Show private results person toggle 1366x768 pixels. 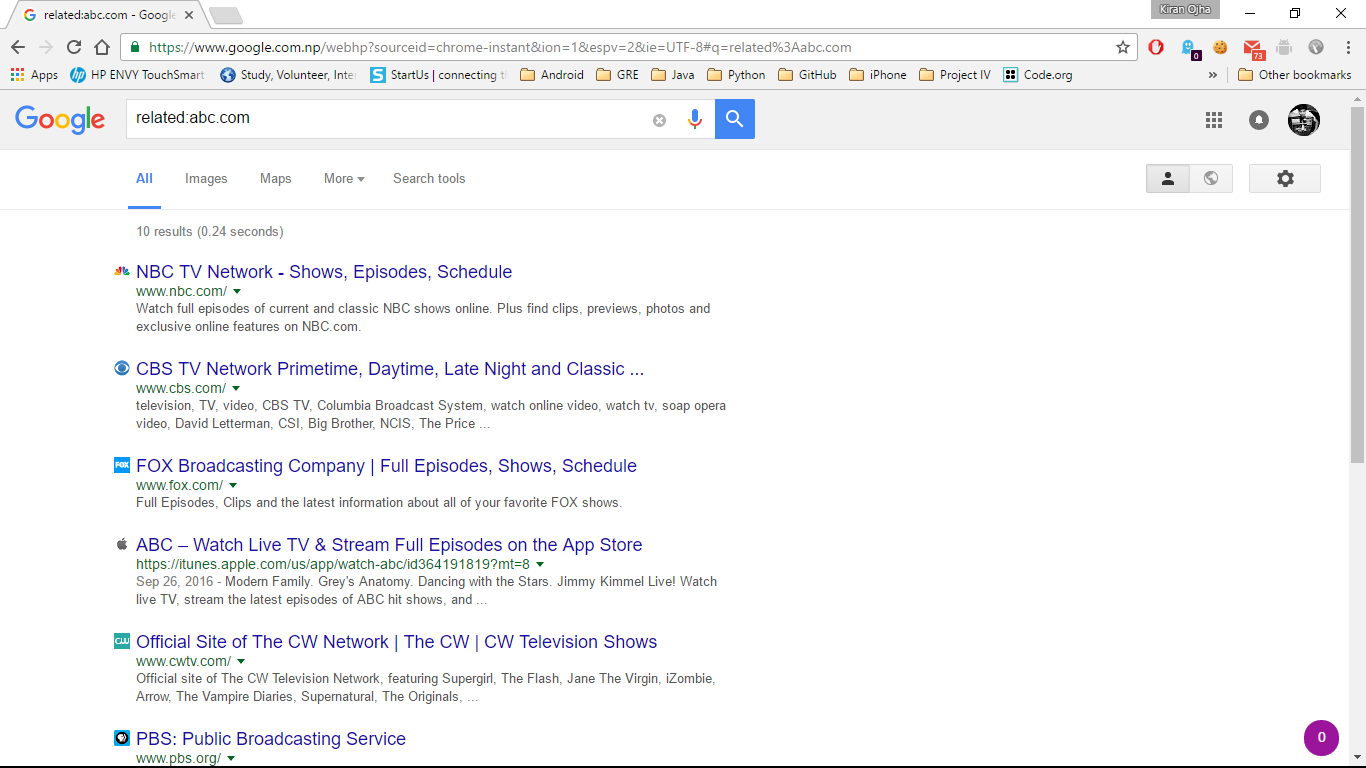coord(1167,178)
